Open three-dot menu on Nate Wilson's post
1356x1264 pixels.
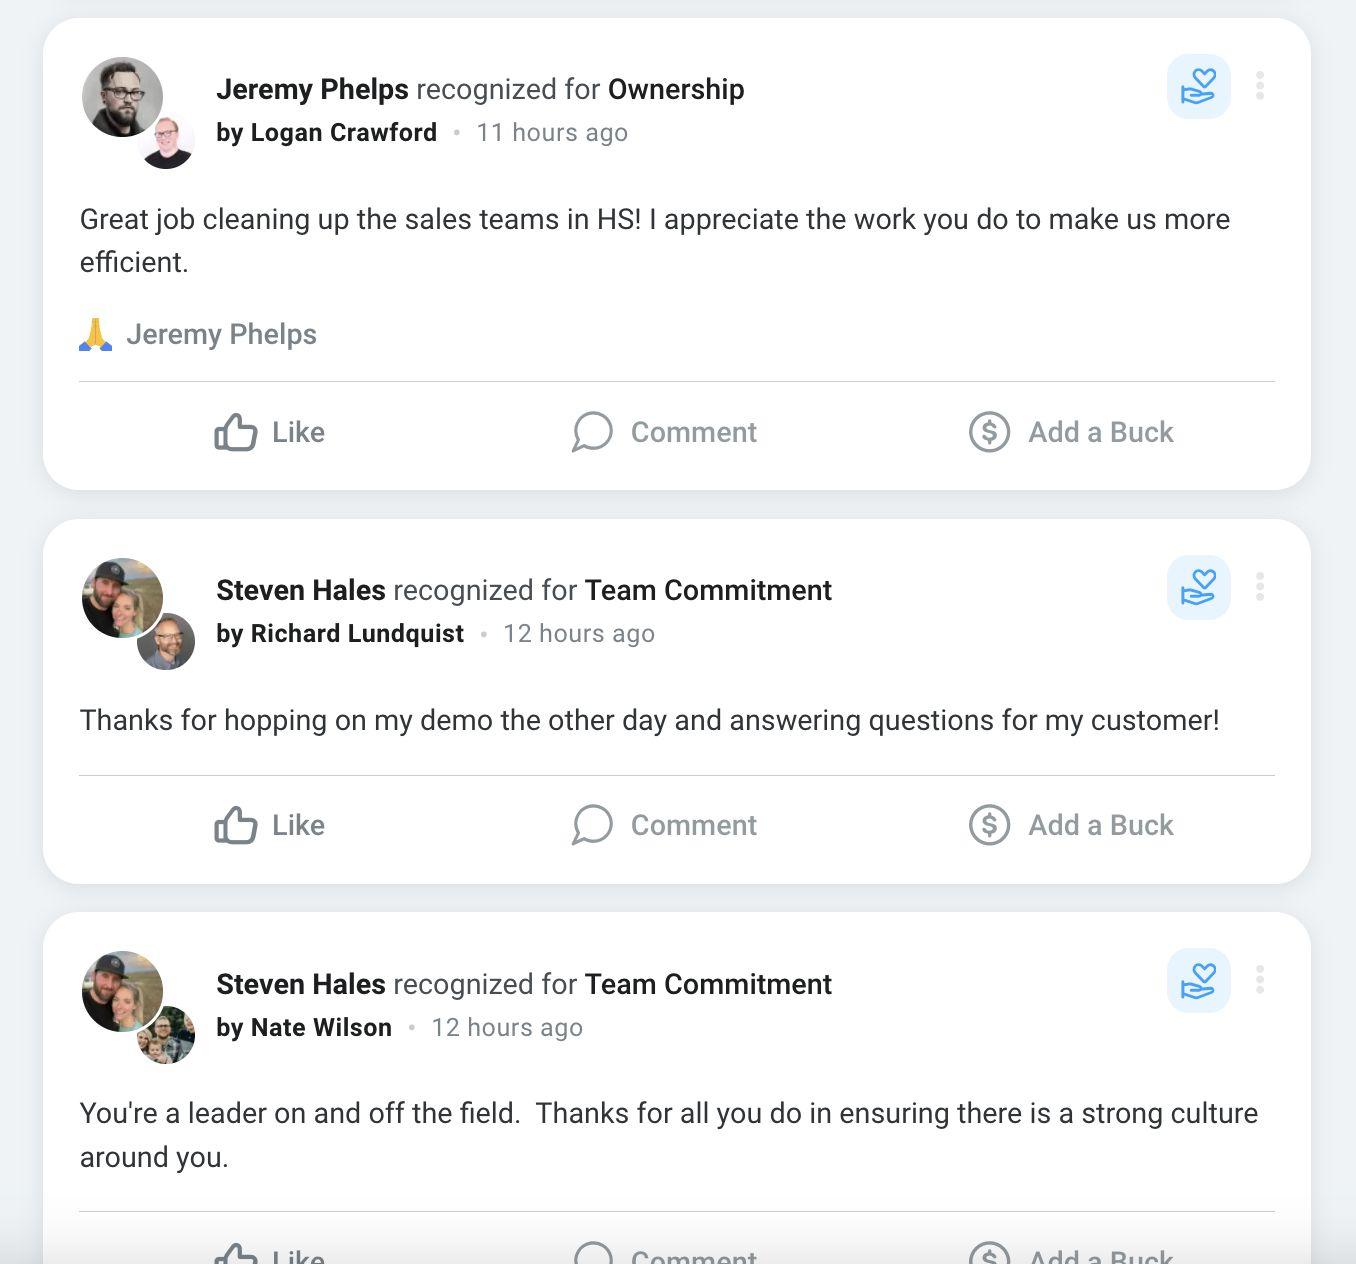[x=1260, y=980]
